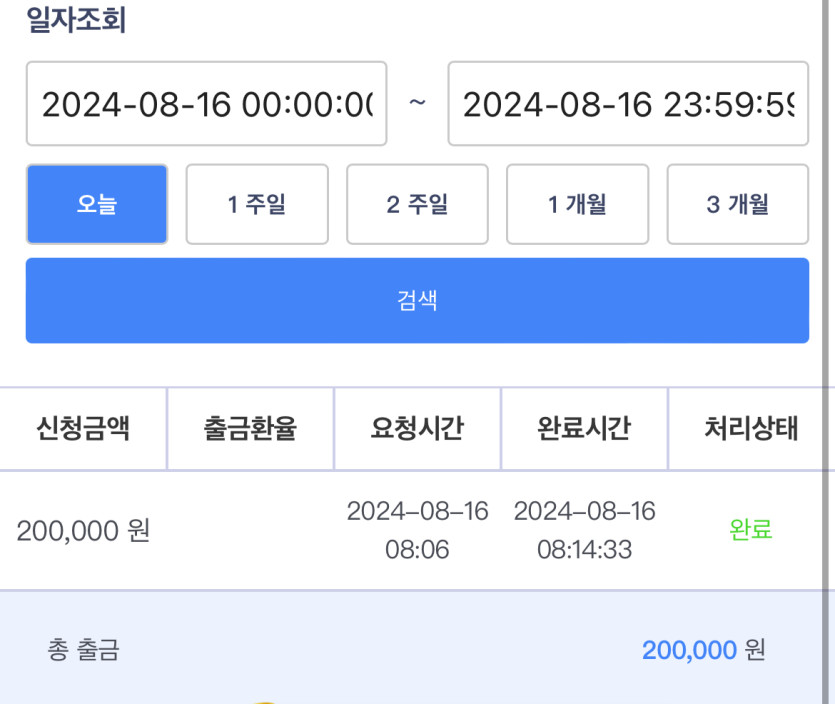835x704 pixels.
Task: Click the completion time 08:14:33 cell
Action: (x=584, y=530)
